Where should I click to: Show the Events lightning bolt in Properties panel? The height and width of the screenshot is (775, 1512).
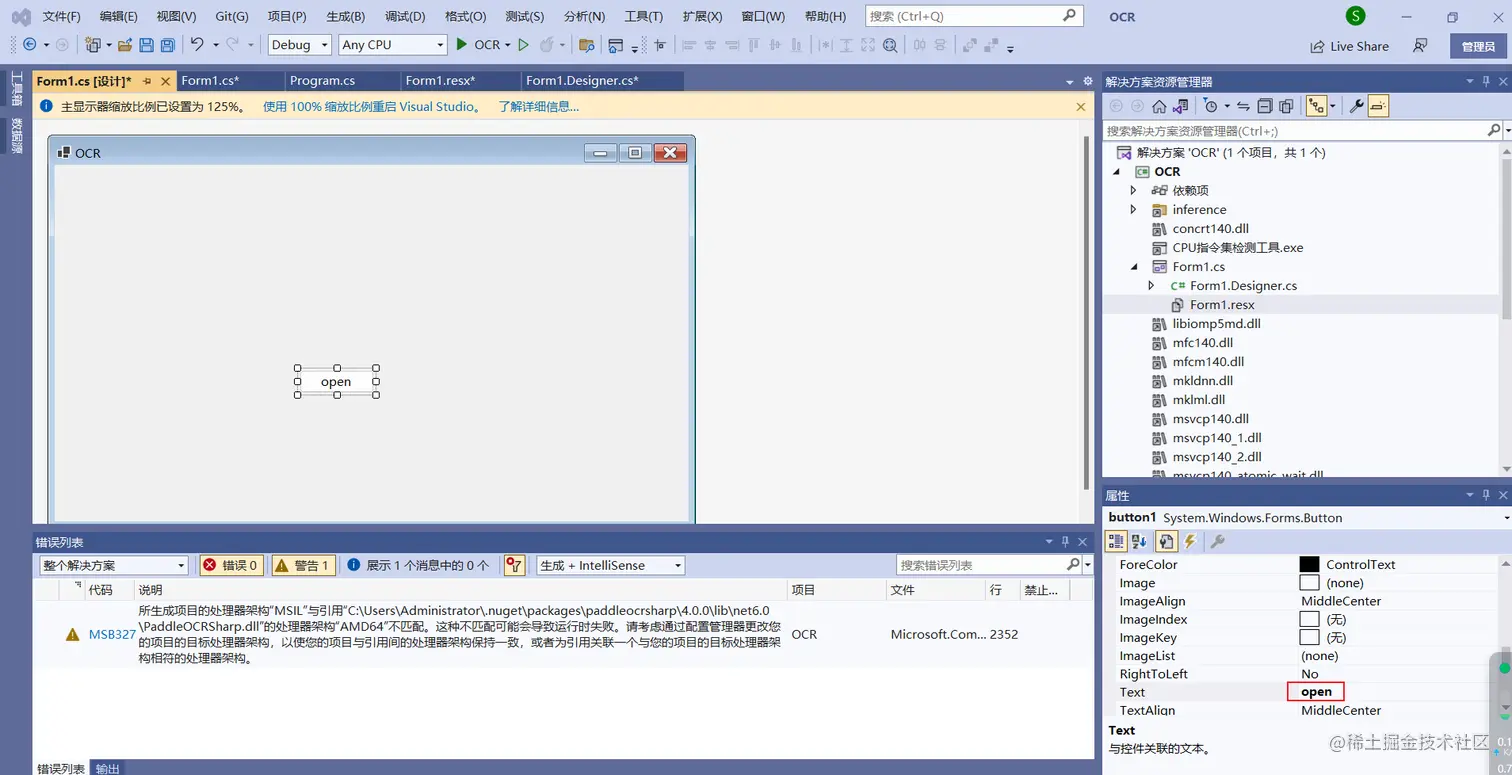1190,541
